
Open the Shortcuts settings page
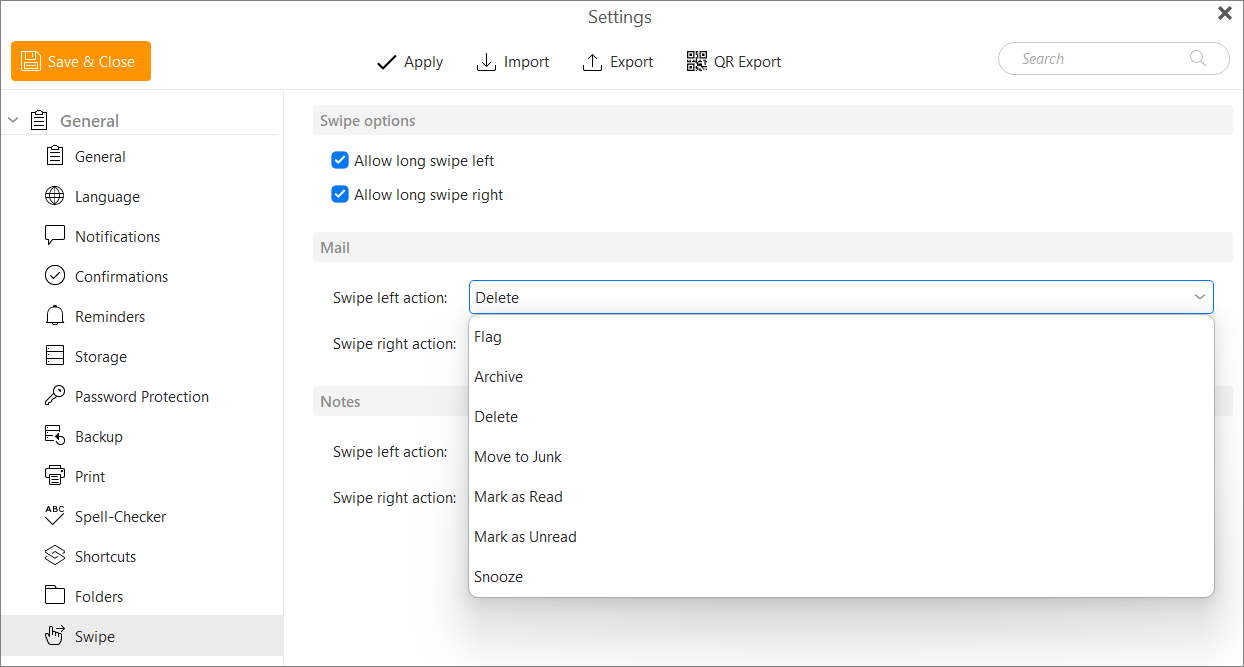142,556
